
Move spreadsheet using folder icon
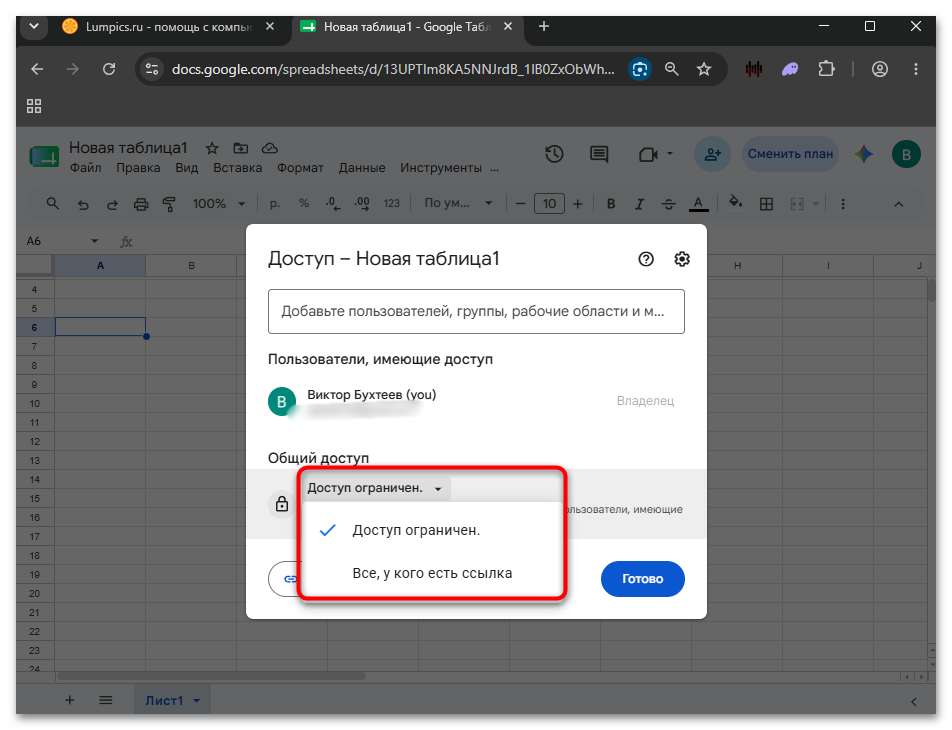[241, 148]
